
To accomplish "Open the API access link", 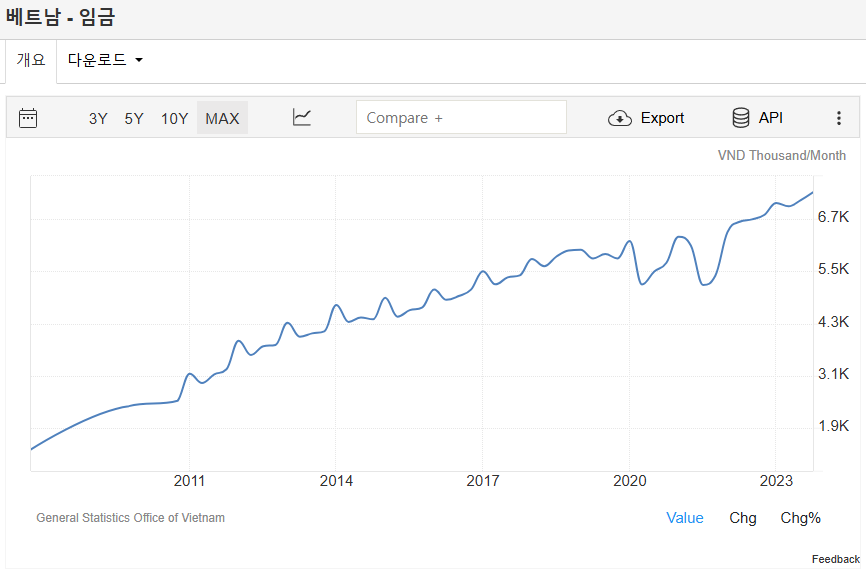I will [770, 118].
